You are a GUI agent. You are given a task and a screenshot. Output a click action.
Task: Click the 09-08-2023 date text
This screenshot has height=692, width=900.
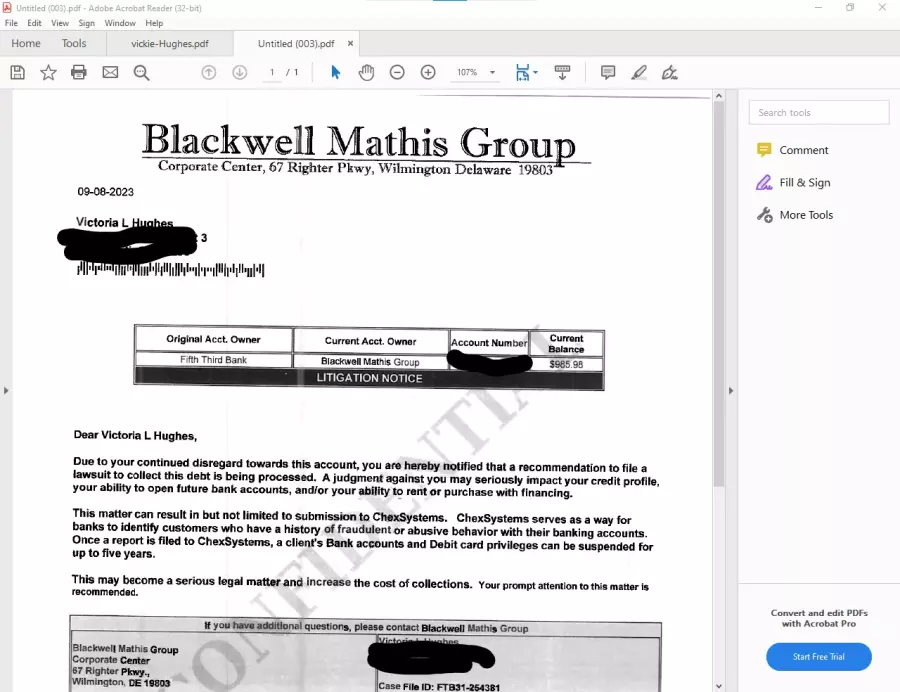[106, 192]
